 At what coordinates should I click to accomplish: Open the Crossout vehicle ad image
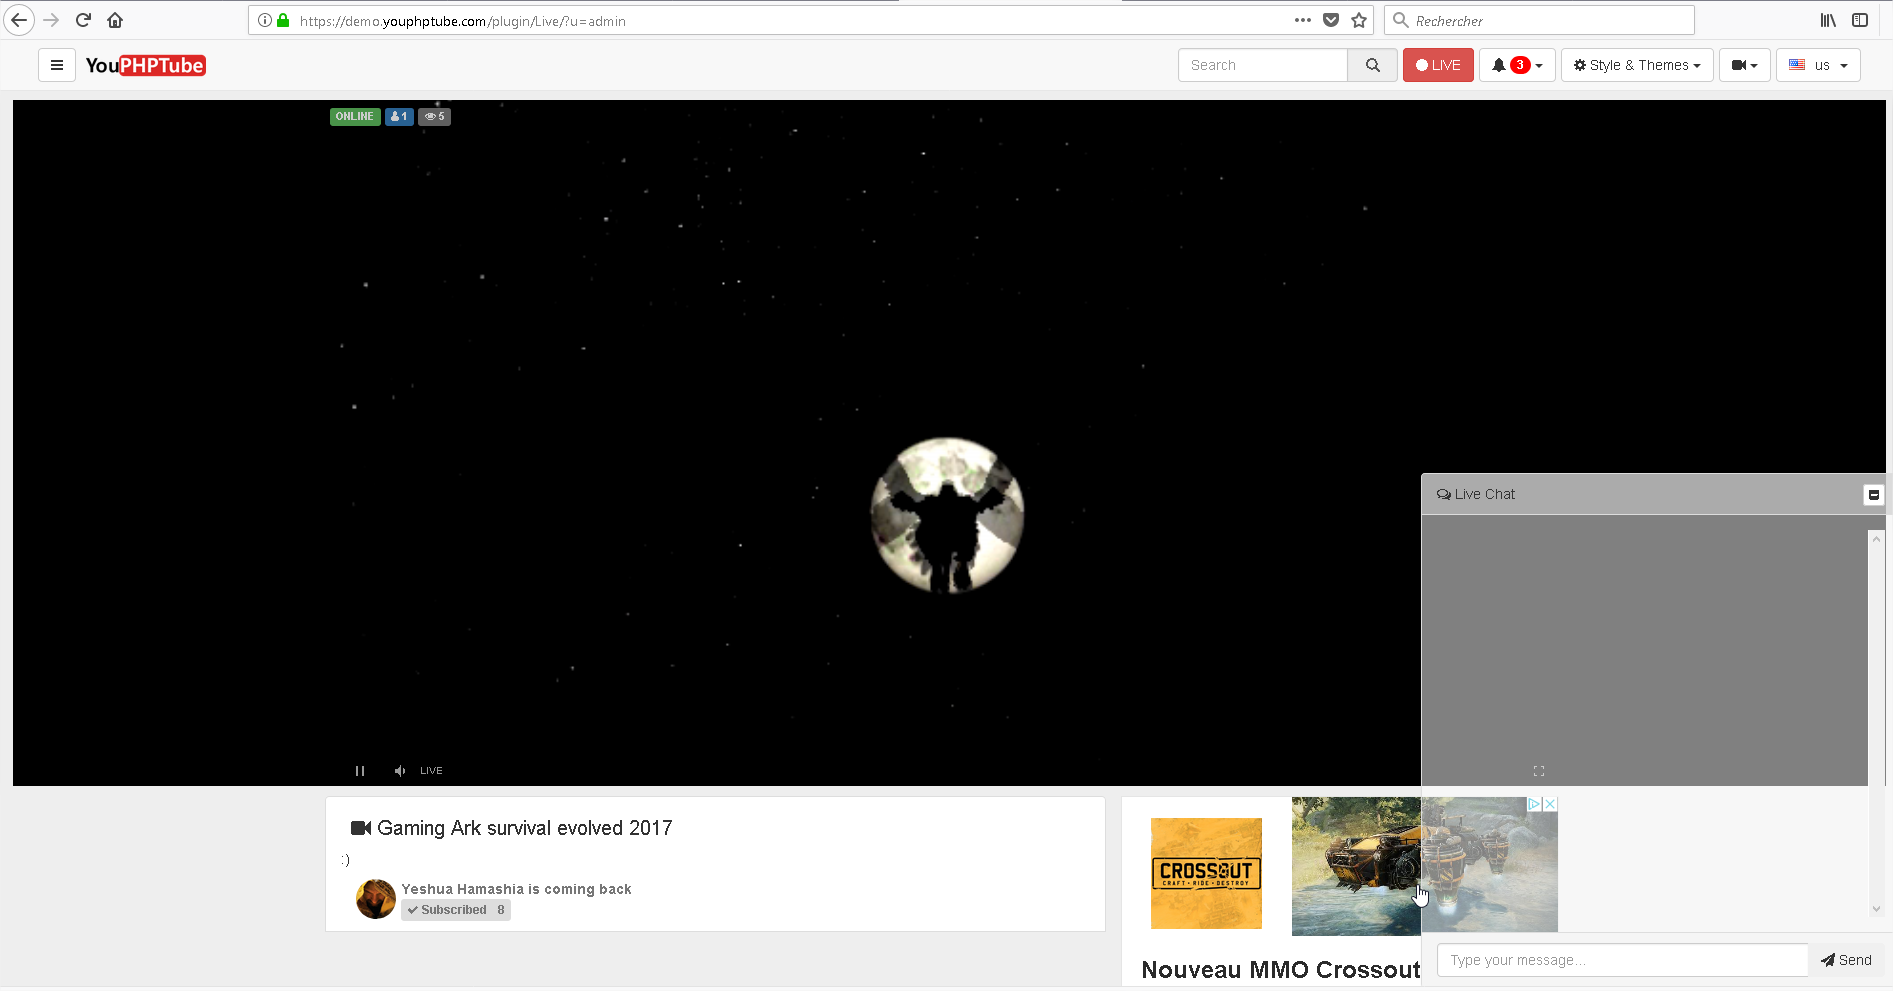[1425, 866]
